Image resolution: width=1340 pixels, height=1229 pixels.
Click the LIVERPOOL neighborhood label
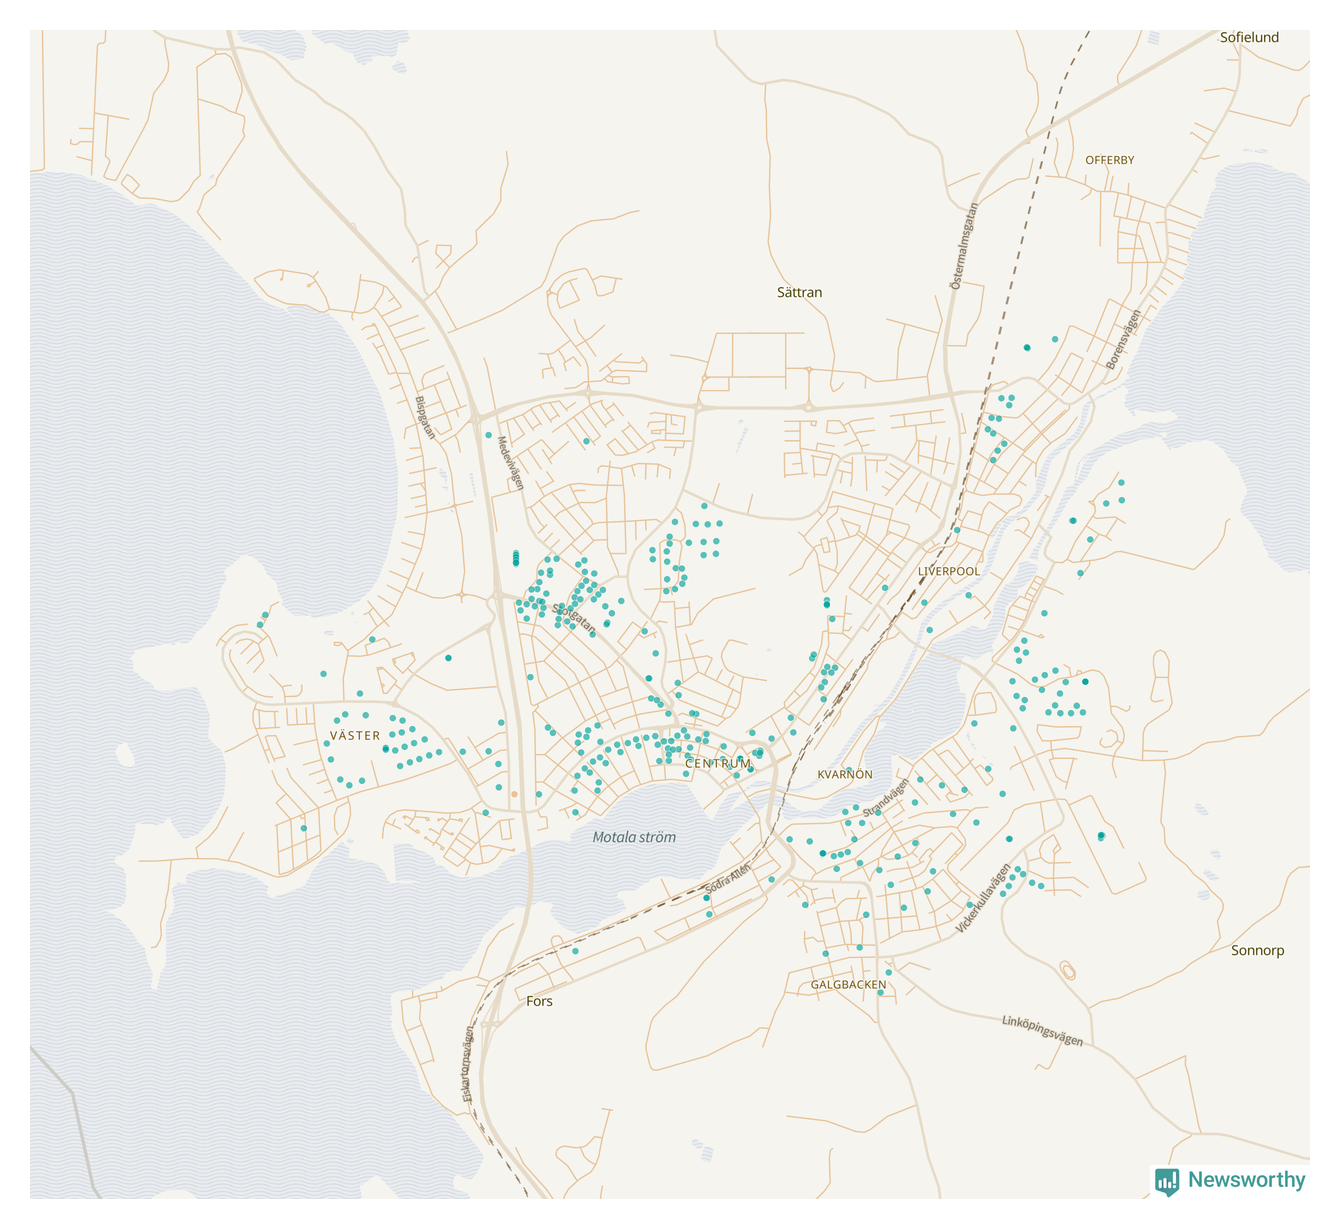coord(949,571)
